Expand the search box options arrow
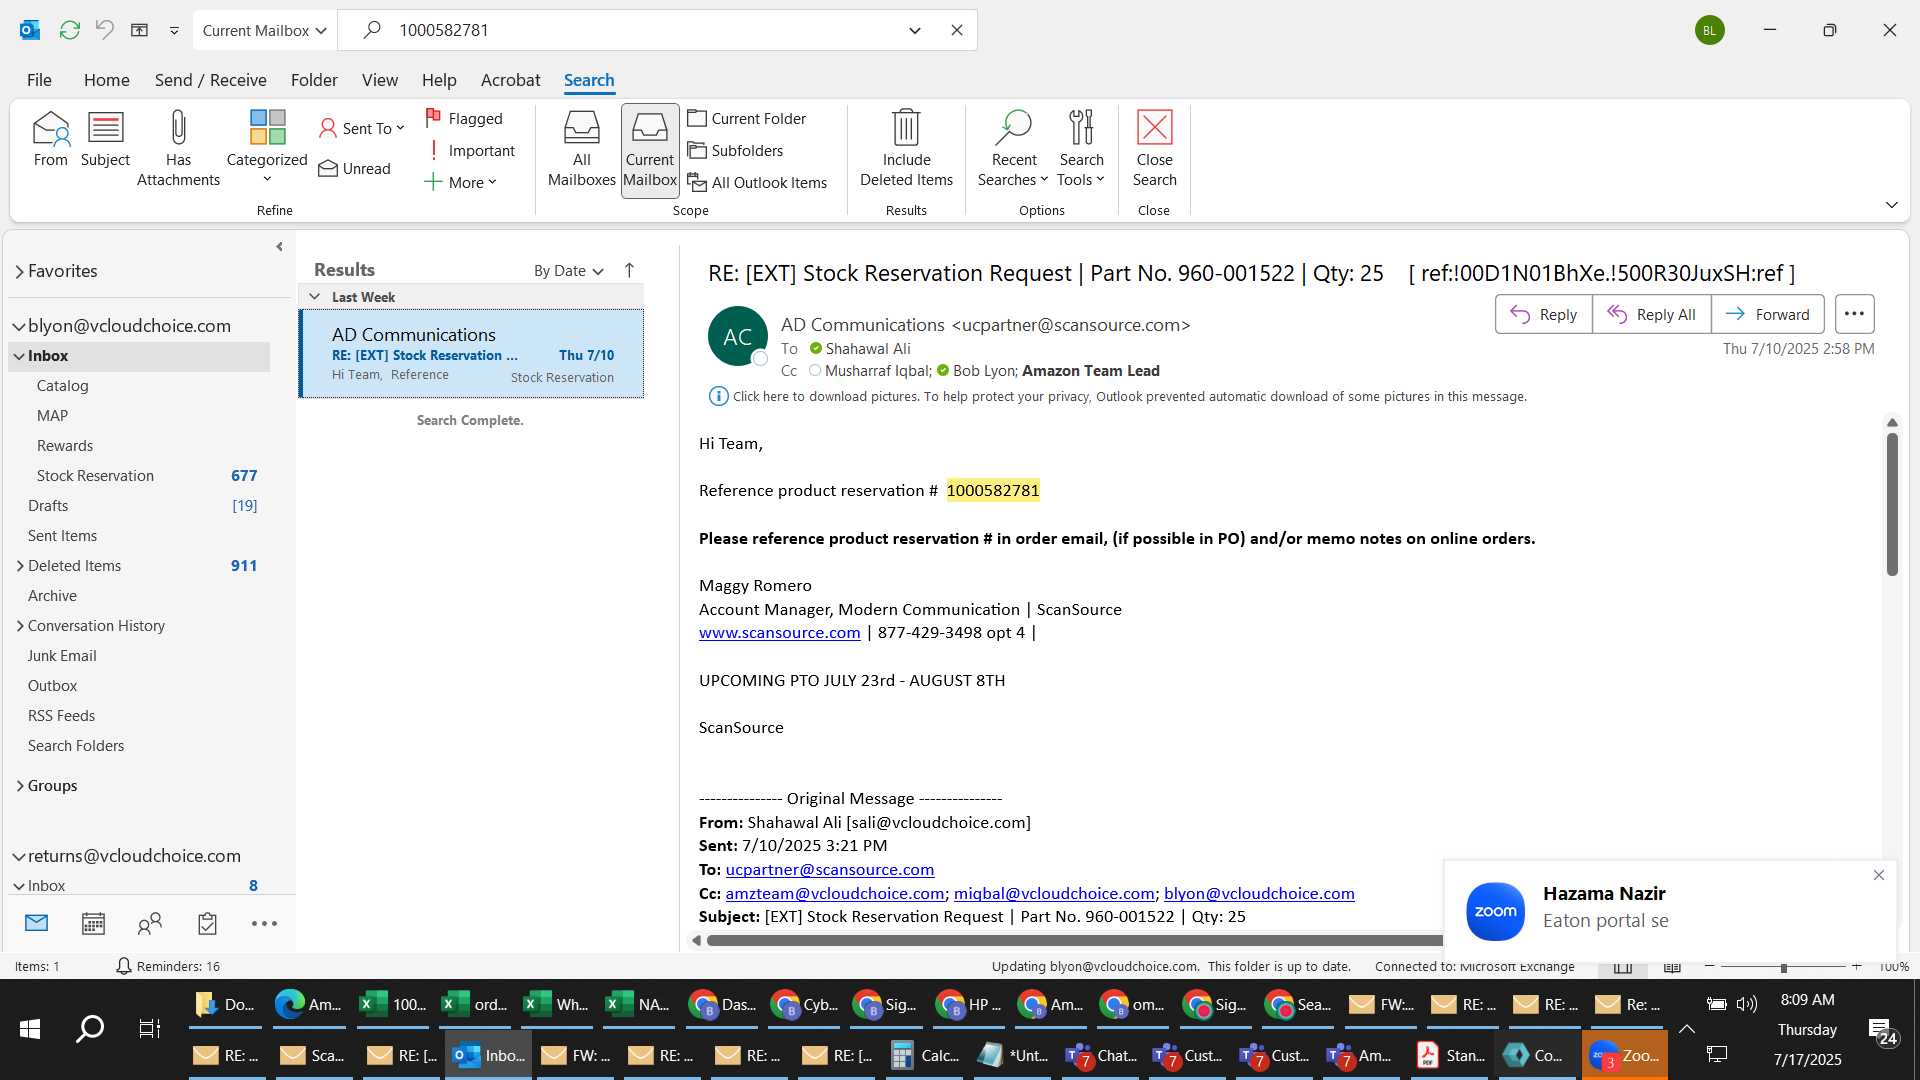The height and width of the screenshot is (1080, 1920). 915,30
